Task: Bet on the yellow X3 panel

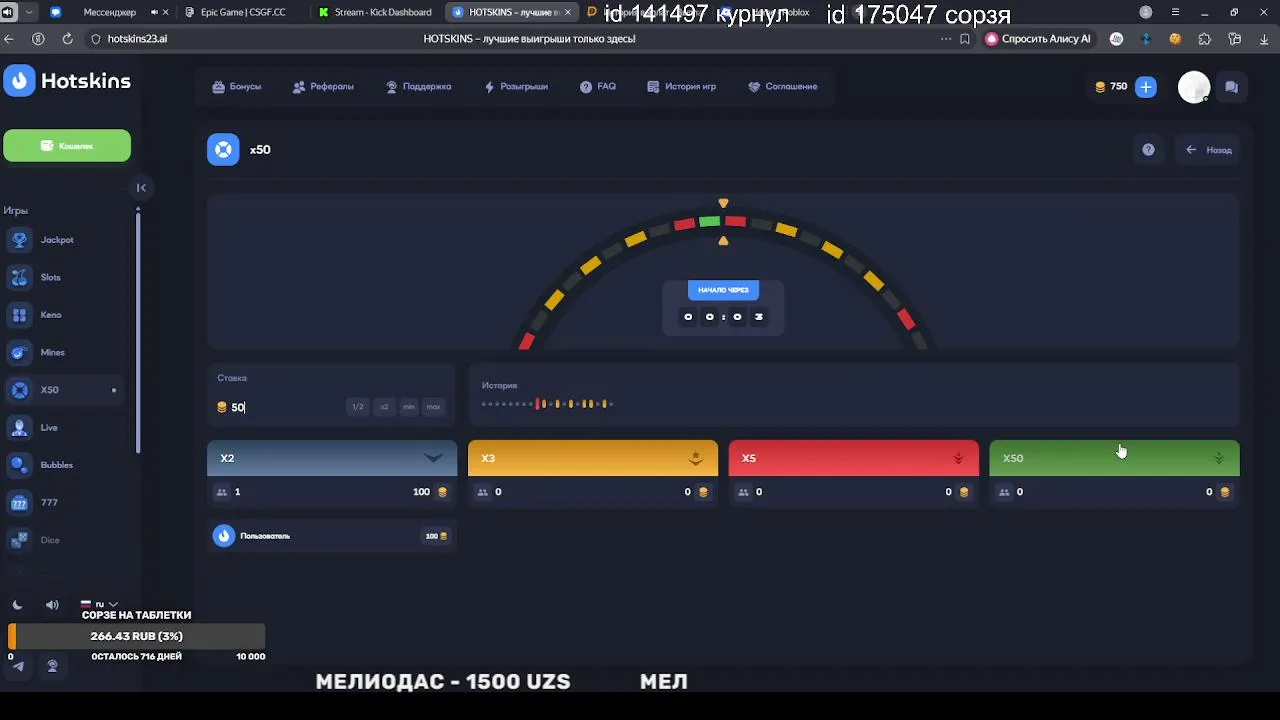Action: tap(593, 458)
